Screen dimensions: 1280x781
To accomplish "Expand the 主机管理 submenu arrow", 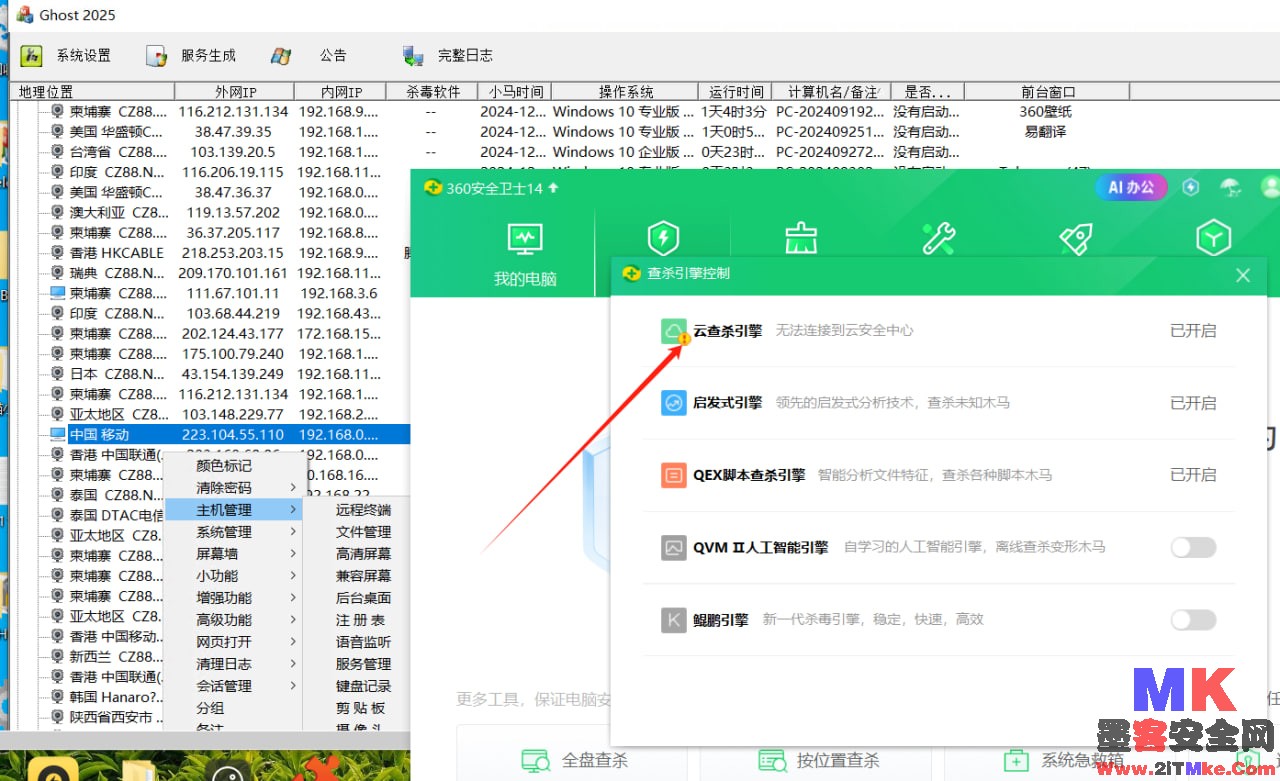I will (293, 510).
